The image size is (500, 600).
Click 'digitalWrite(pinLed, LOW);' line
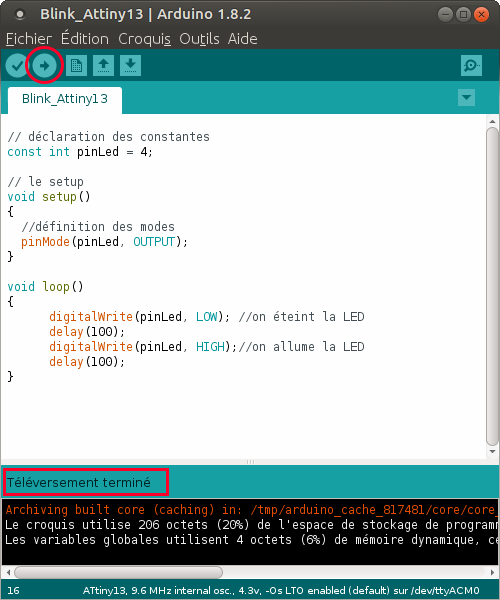(x=140, y=317)
